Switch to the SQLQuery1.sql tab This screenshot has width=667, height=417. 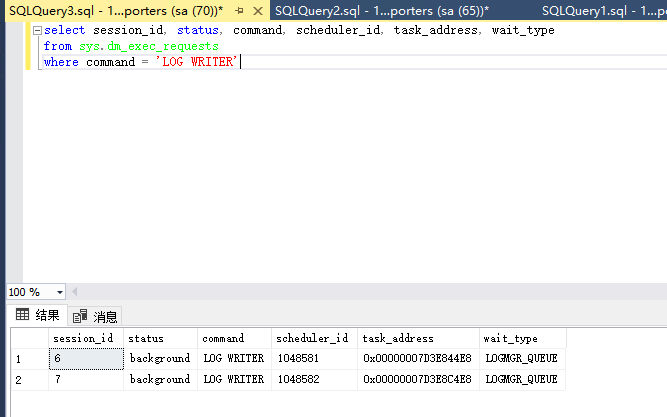click(604, 11)
